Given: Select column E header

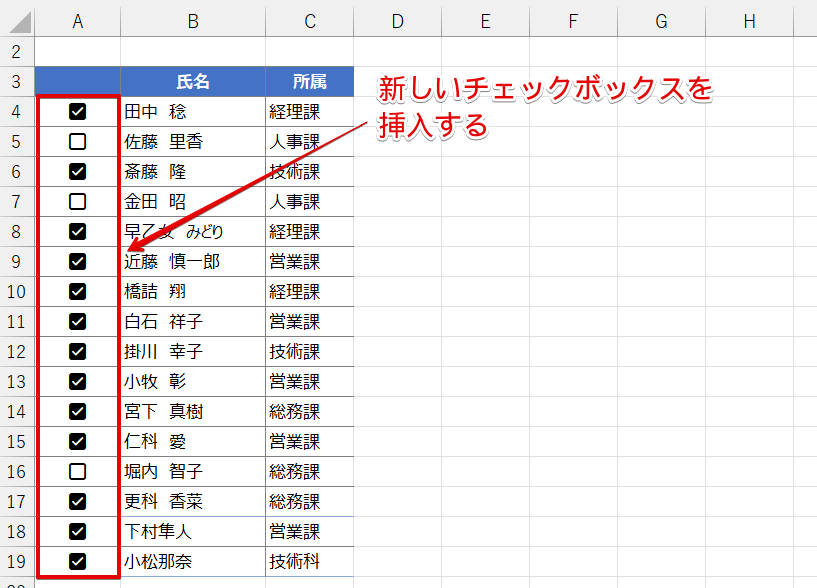Looking at the screenshot, I should tap(486, 22).
